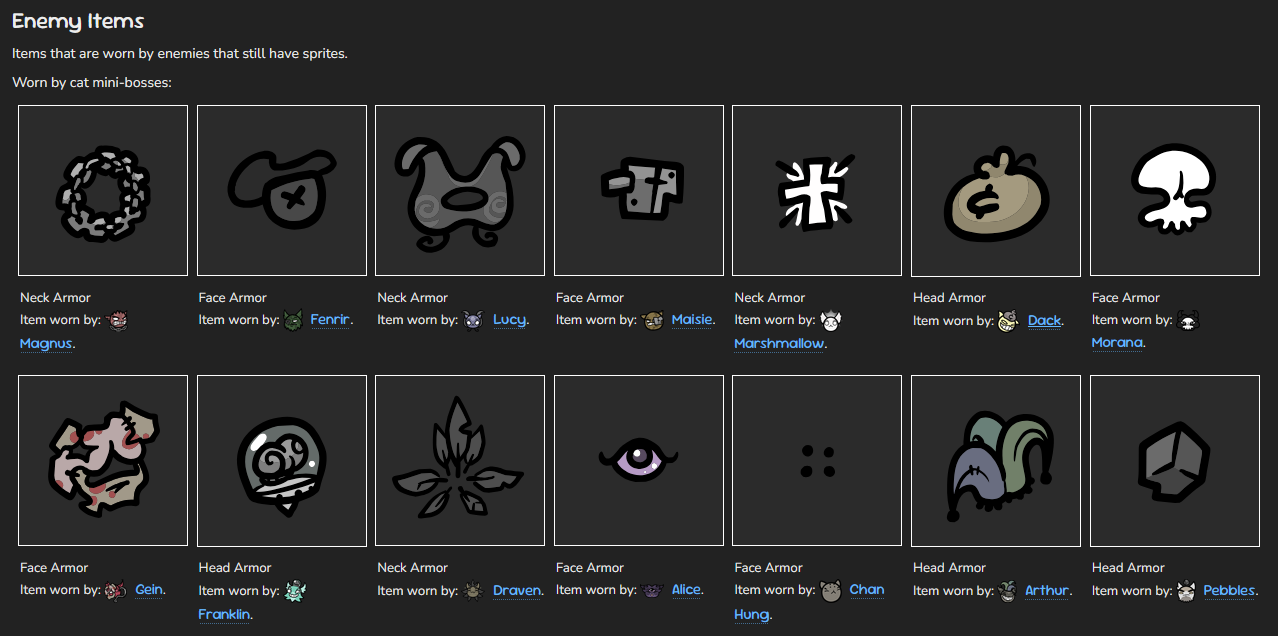Click the green Fenrir cat head icon

click(293, 321)
